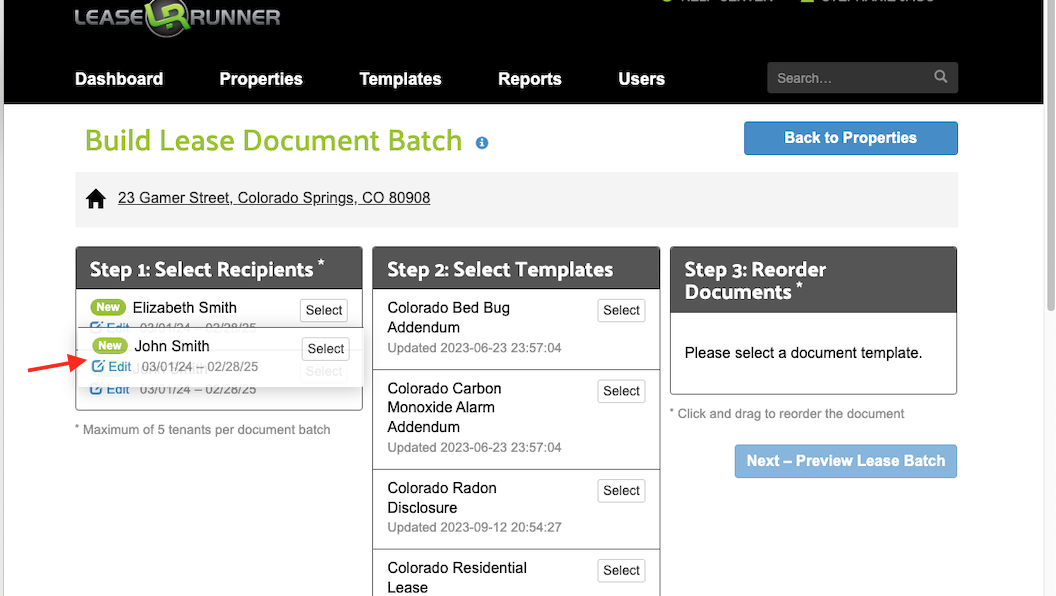
Task: Select John Smith as a recipient
Action: [x=326, y=348]
